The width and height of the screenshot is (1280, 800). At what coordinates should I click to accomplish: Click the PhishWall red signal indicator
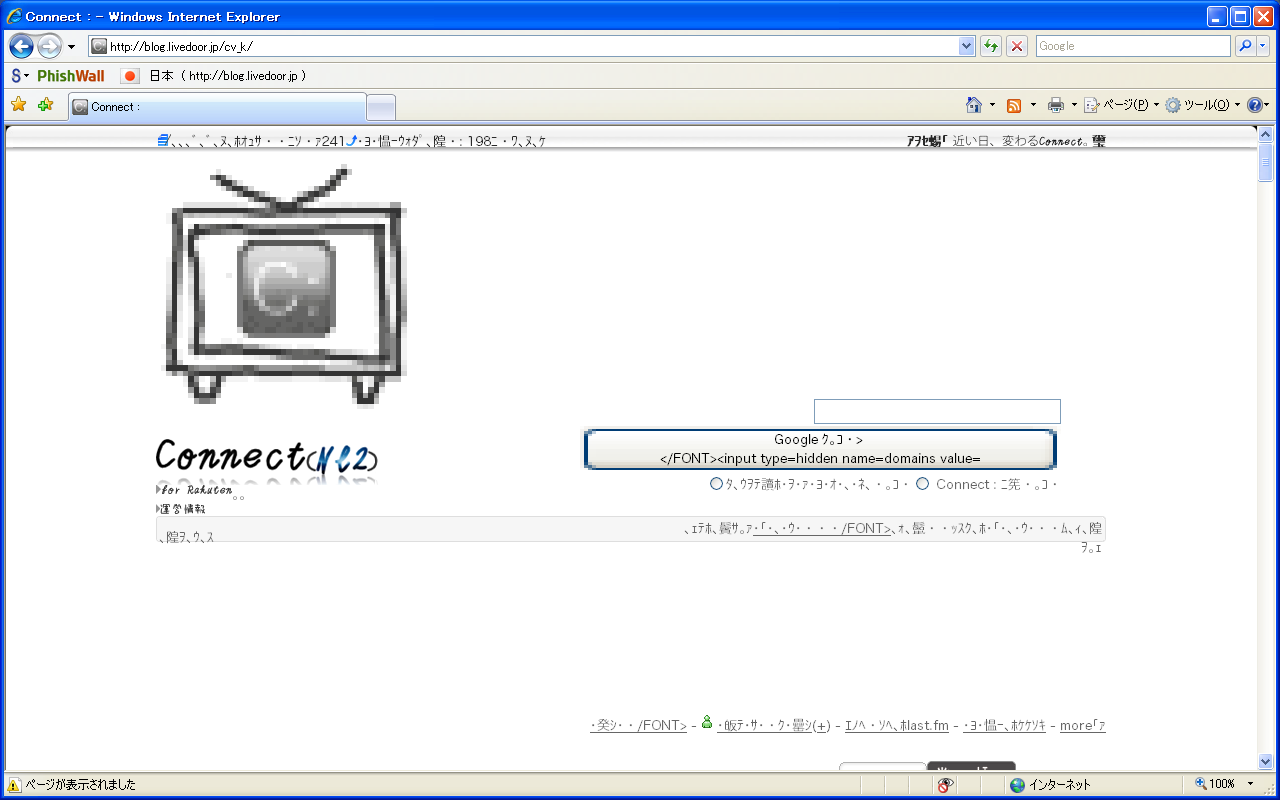click(x=130, y=76)
